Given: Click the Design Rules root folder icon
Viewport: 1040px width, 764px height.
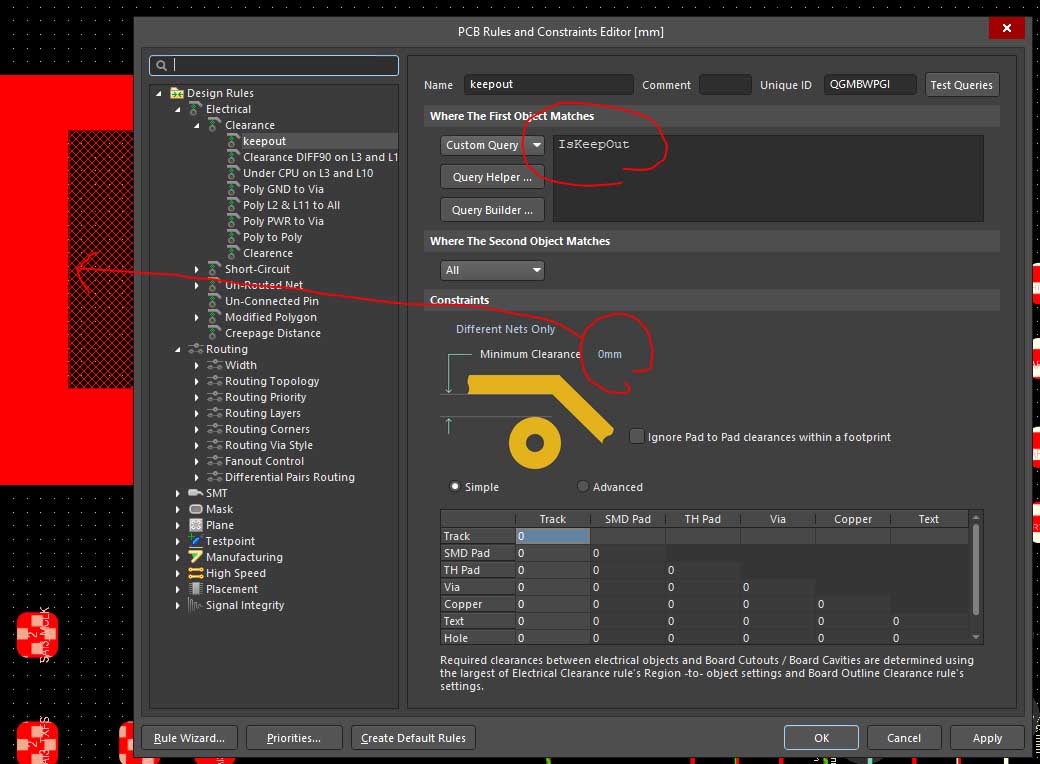Looking at the screenshot, I should 177,93.
